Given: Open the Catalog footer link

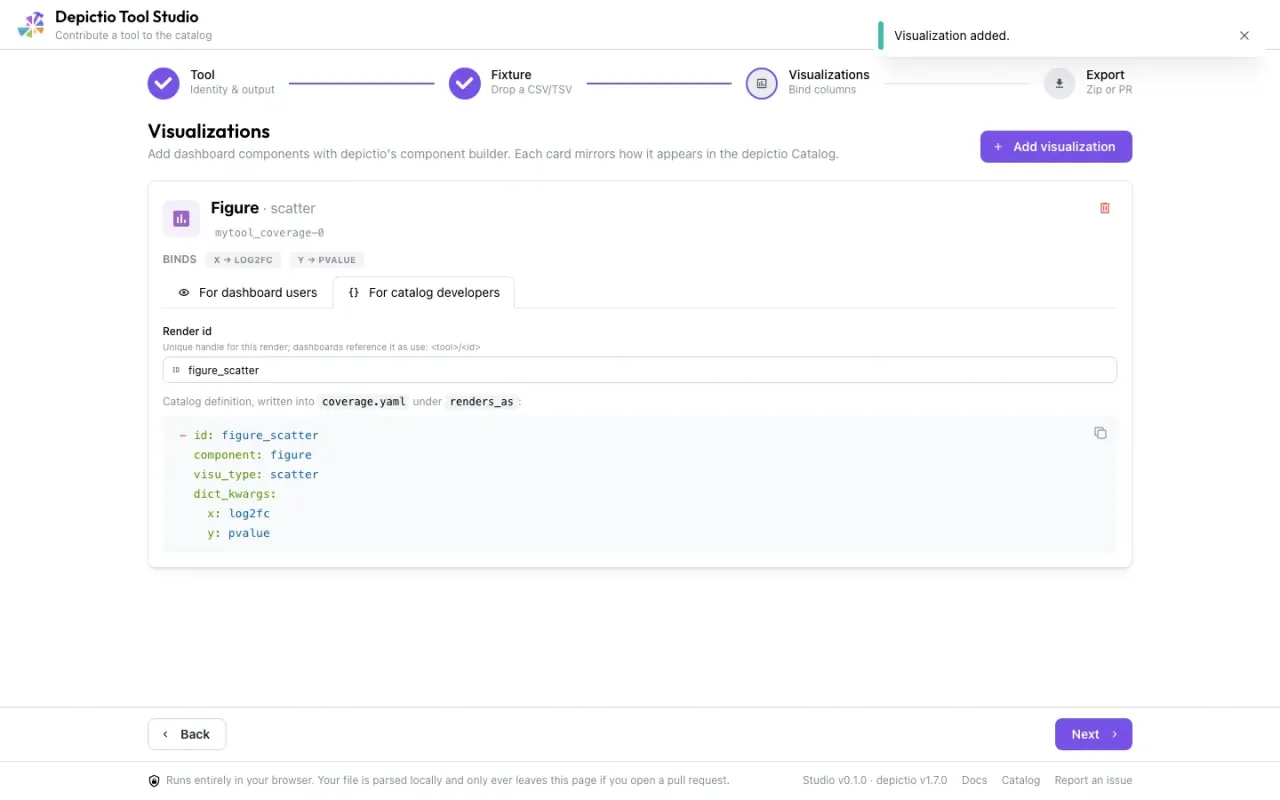Looking at the screenshot, I should coord(1021,780).
